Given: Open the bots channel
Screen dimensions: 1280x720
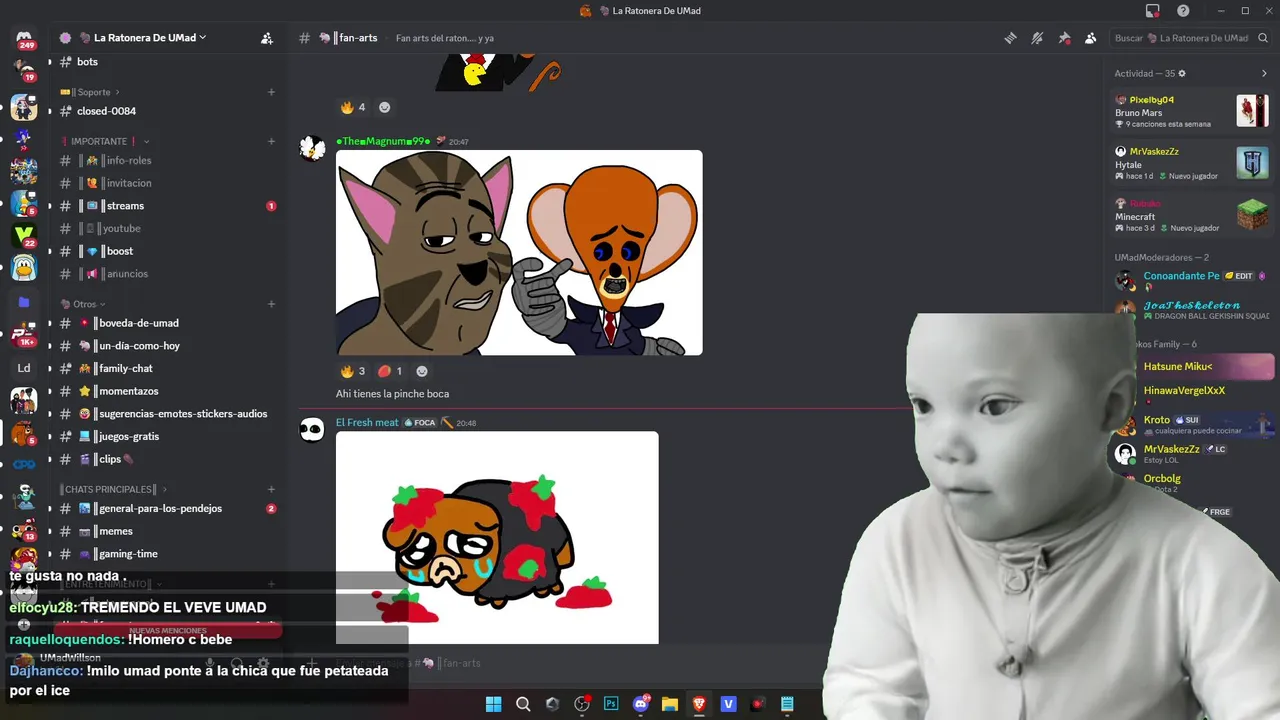Looking at the screenshot, I should pyautogui.click(x=168, y=62).
